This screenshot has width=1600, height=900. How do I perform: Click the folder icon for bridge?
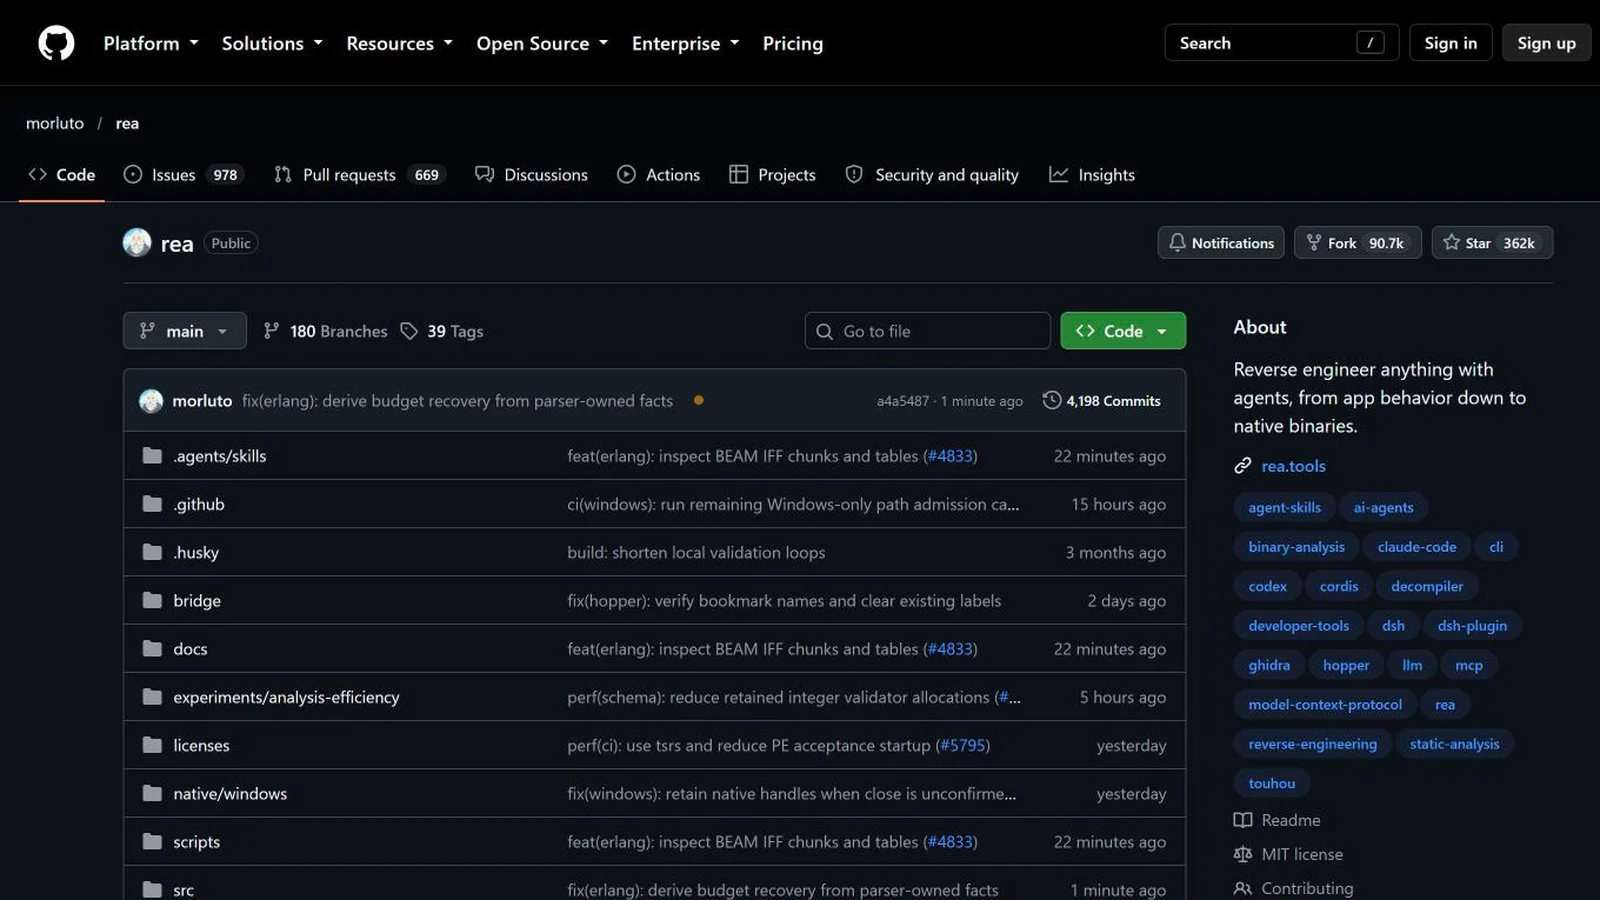(x=152, y=600)
